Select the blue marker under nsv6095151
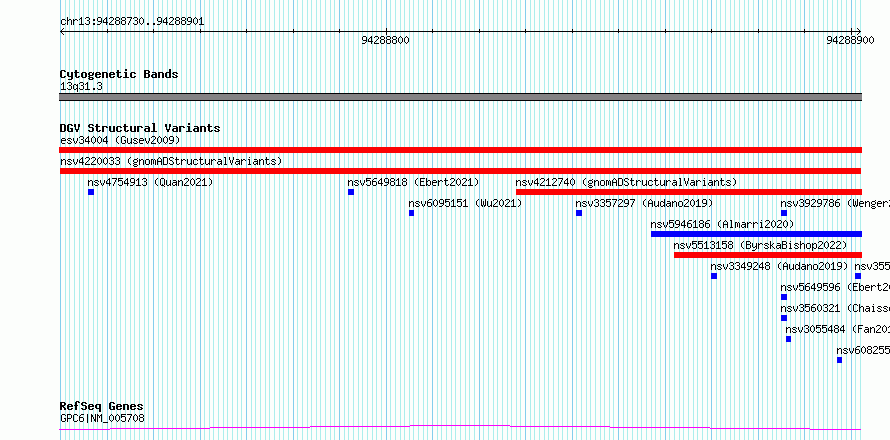This screenshot has width=890, height=440. (x=412, y=213)
